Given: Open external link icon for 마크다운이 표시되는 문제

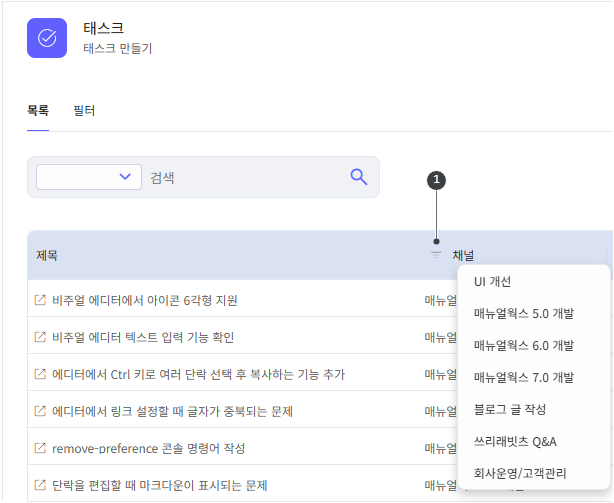Looking at the screenshot, I should pos(40,485).
